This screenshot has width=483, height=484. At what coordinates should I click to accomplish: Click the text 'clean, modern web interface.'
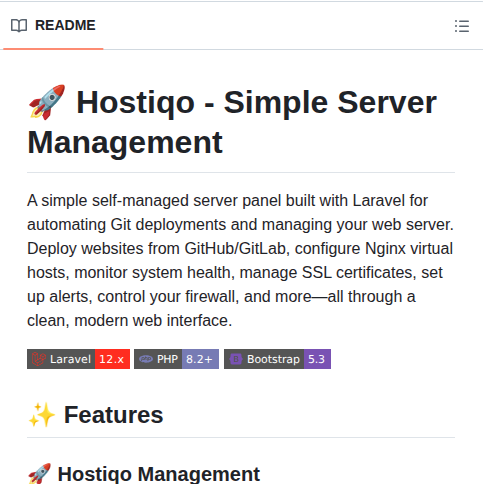click(129, 321)
